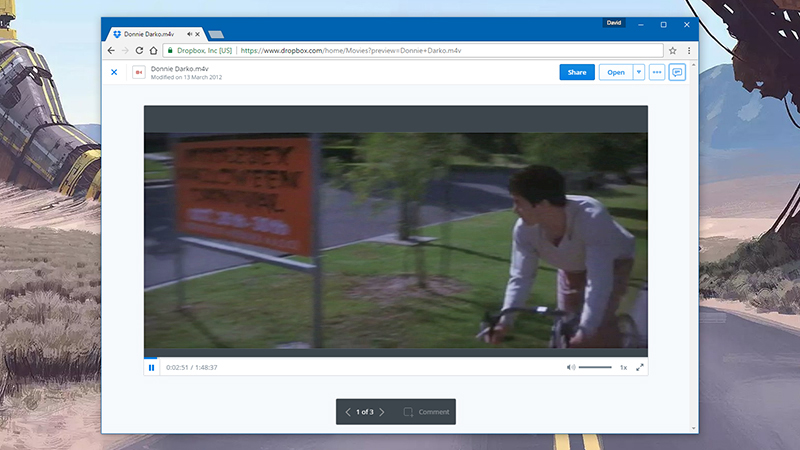
Task: Enter fullscreen video mode
Action: [640, 367]
